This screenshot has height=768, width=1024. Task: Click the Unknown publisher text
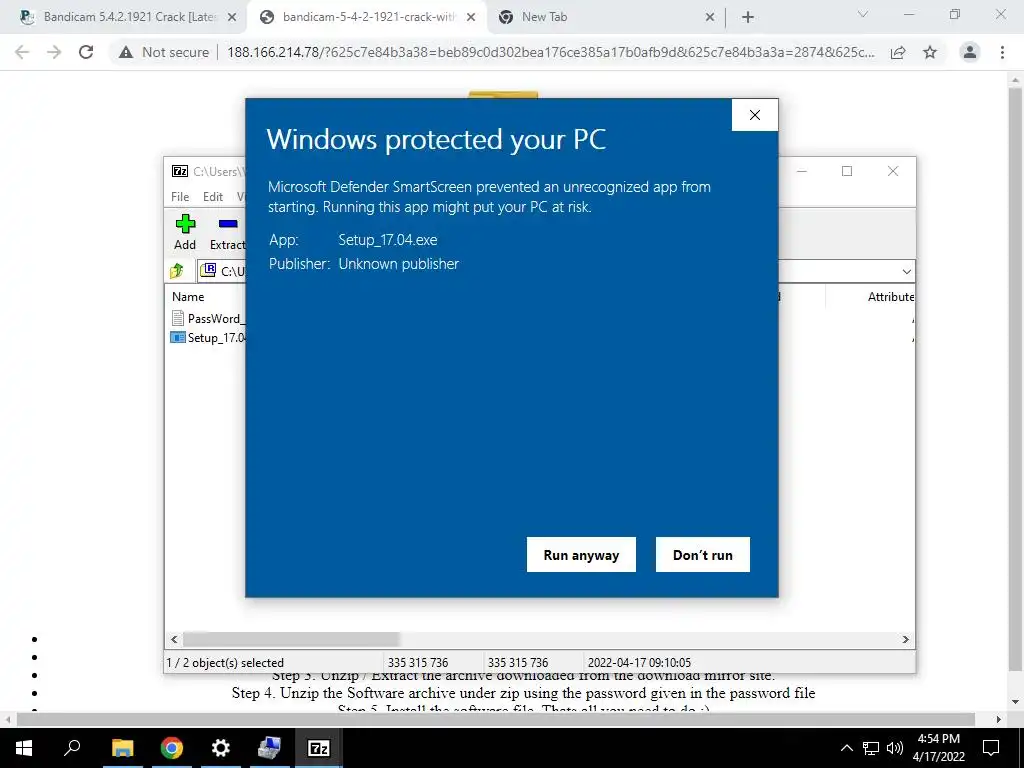click(398, 264)
